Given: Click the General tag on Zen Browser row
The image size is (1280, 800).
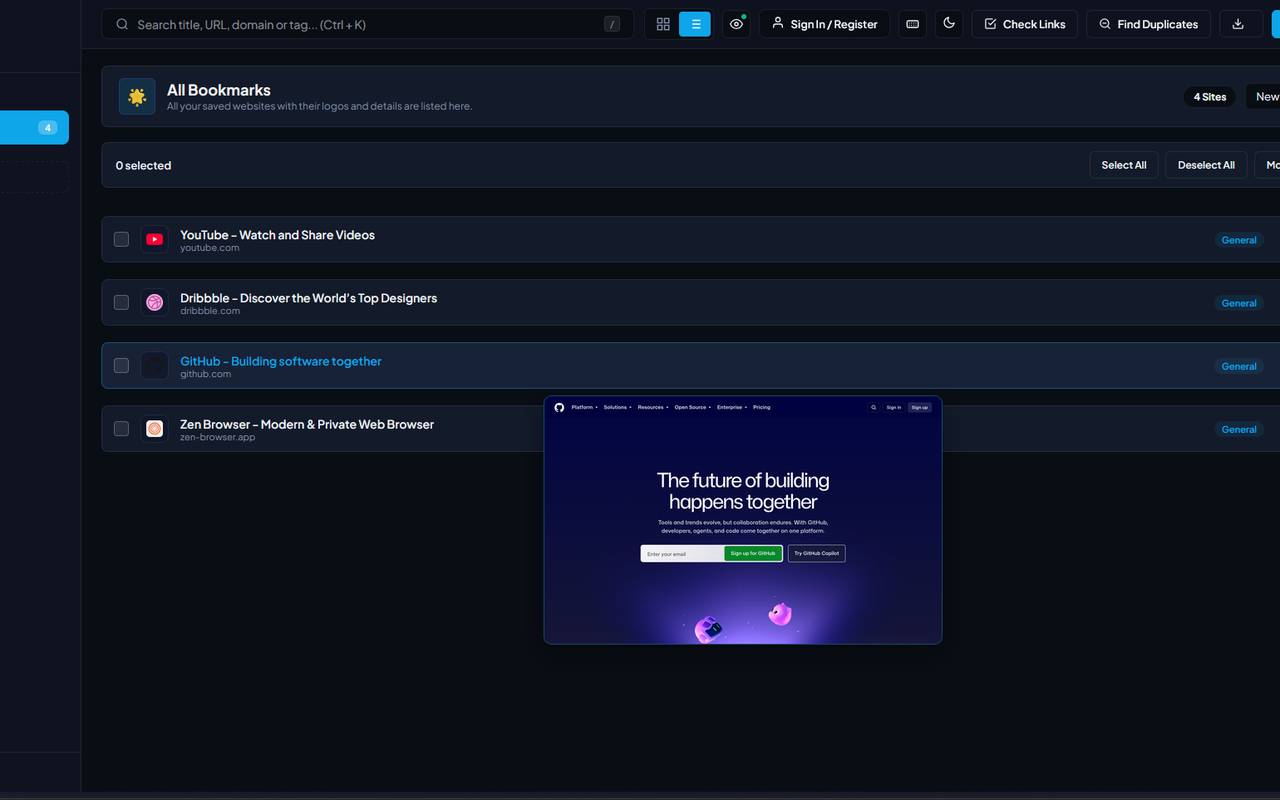Looking at the screenshot, I should coord(1239,429).
